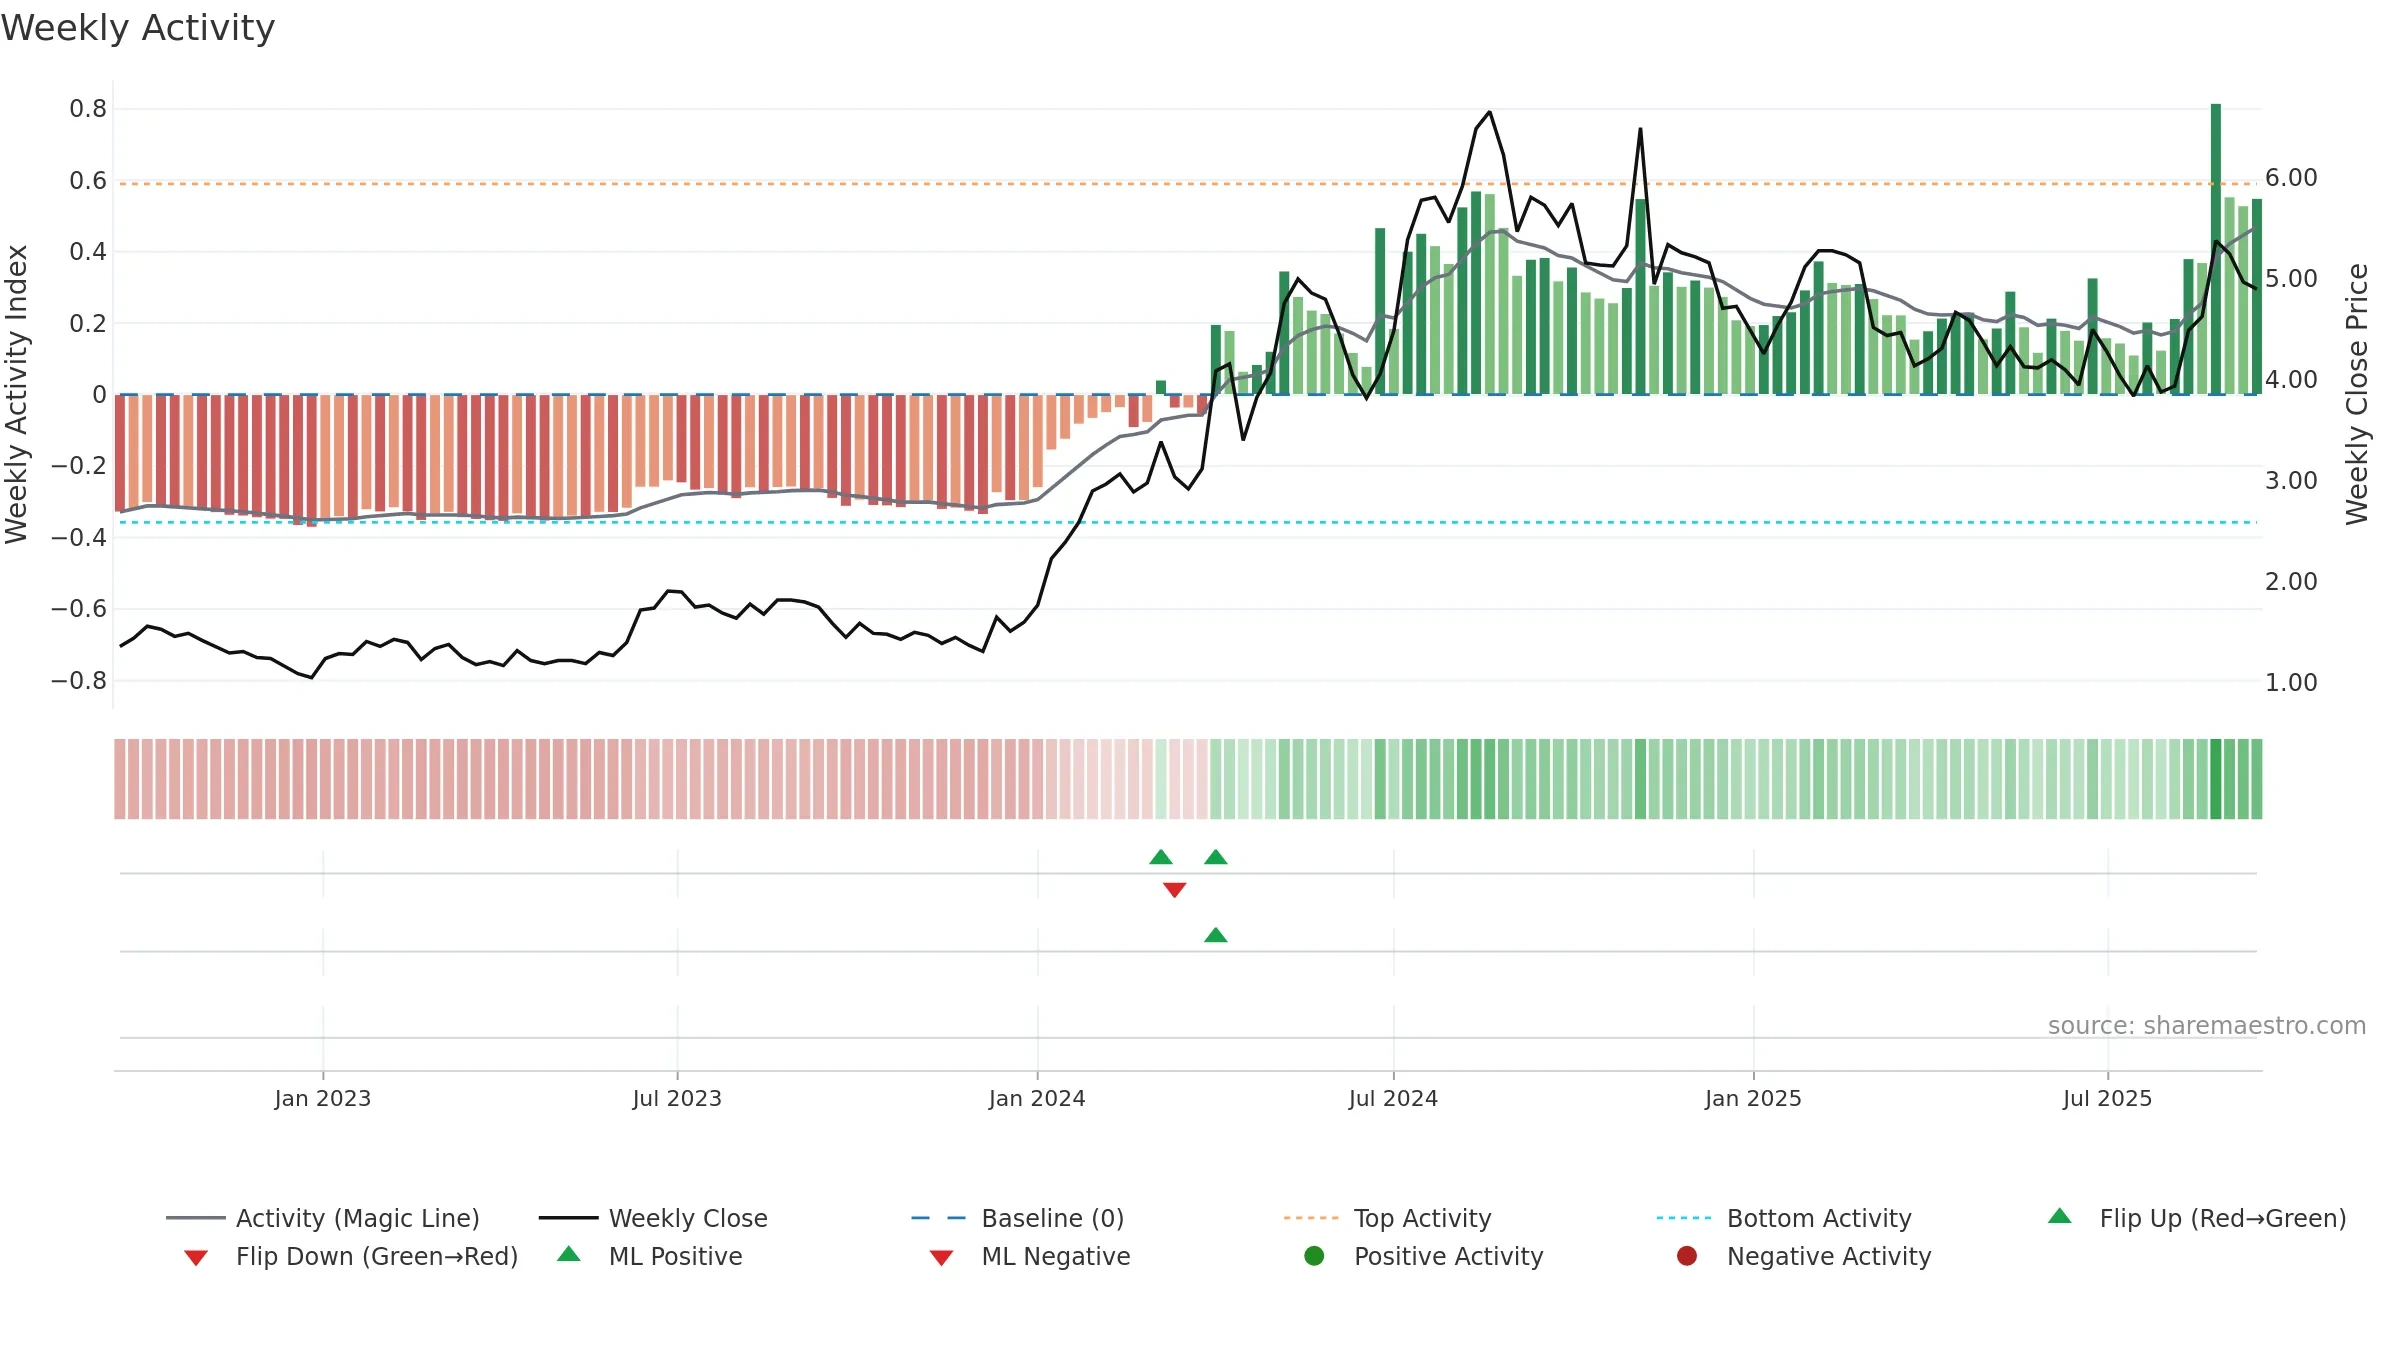Click the Jan 2024 x-axis label
2400x1350 pixels.
(1037, 1099)
